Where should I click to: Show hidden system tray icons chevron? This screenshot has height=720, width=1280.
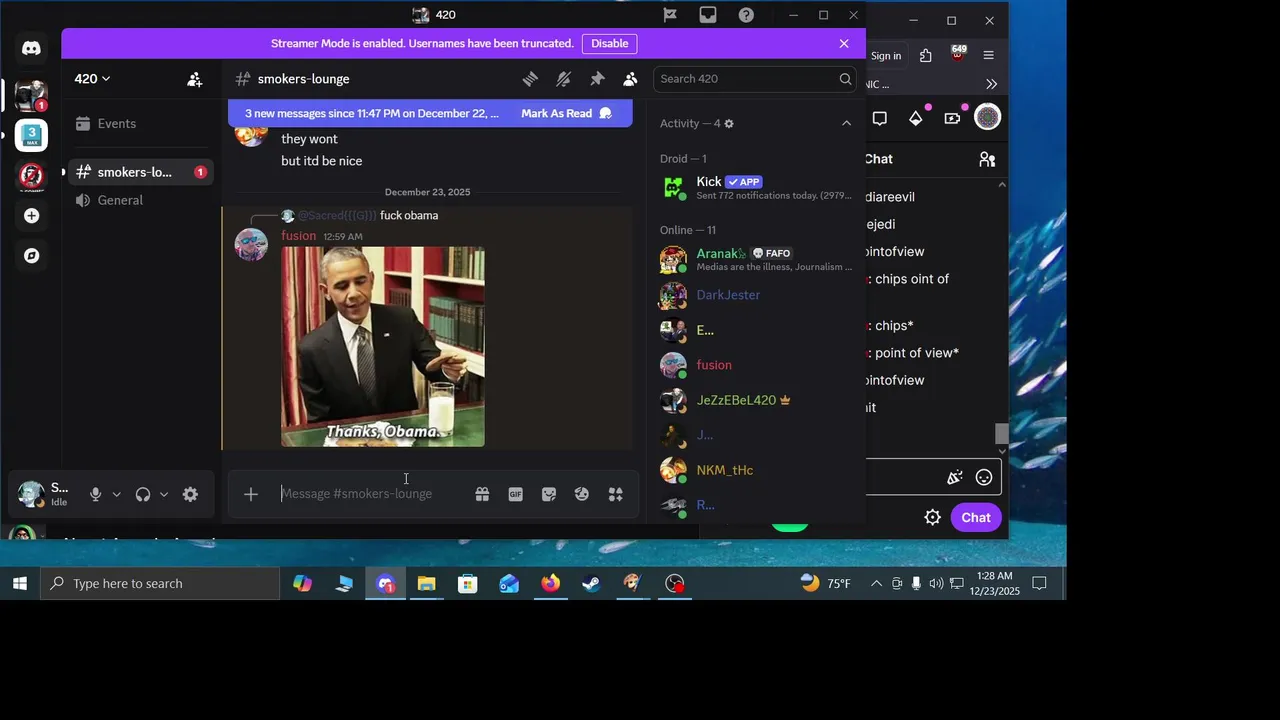876,583
